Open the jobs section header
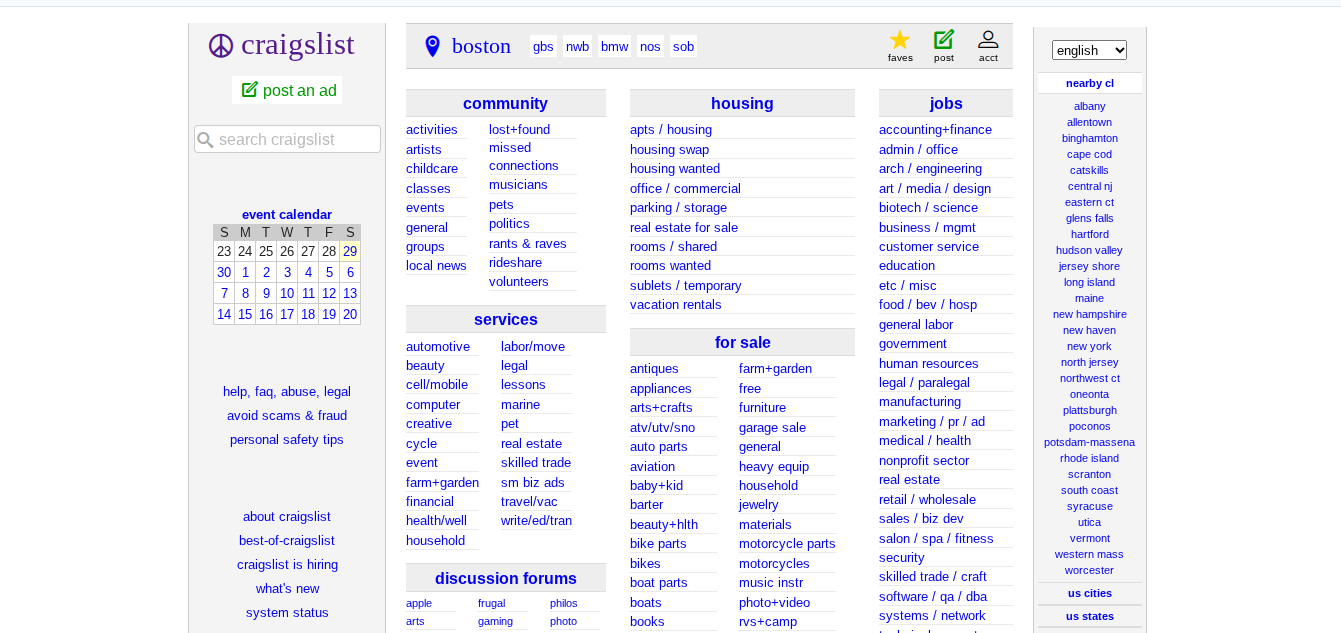This screenshot has width=1341, height=633. [945, 103]
